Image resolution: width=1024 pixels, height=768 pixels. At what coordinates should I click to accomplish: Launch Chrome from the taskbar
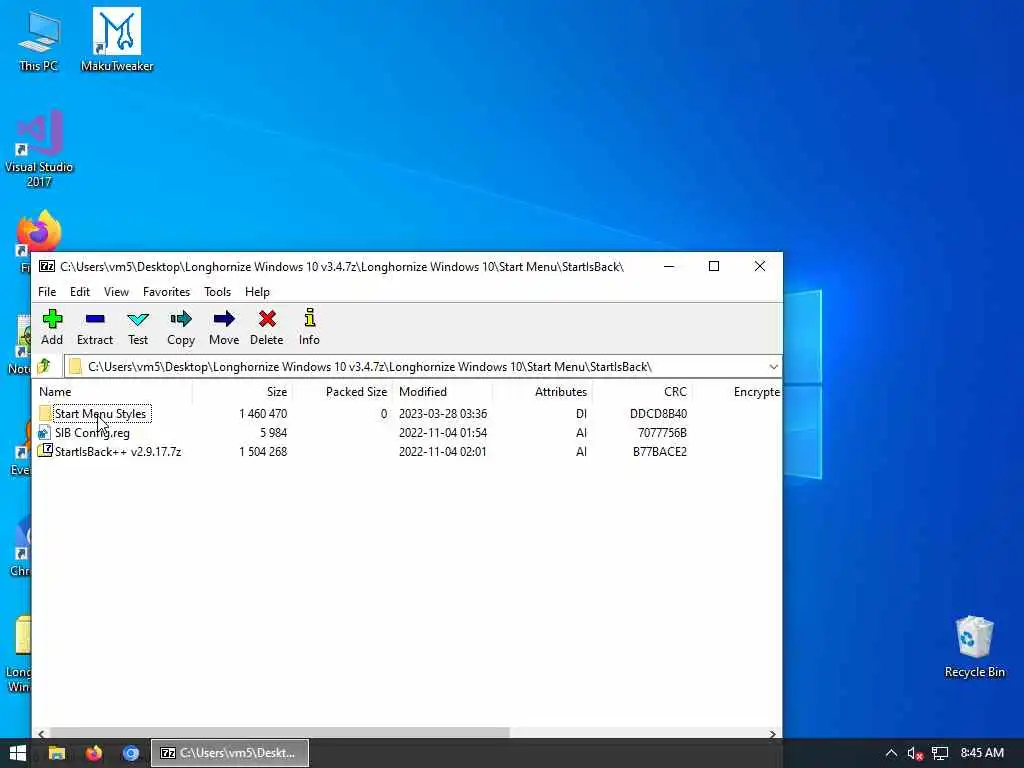(131, 753)
